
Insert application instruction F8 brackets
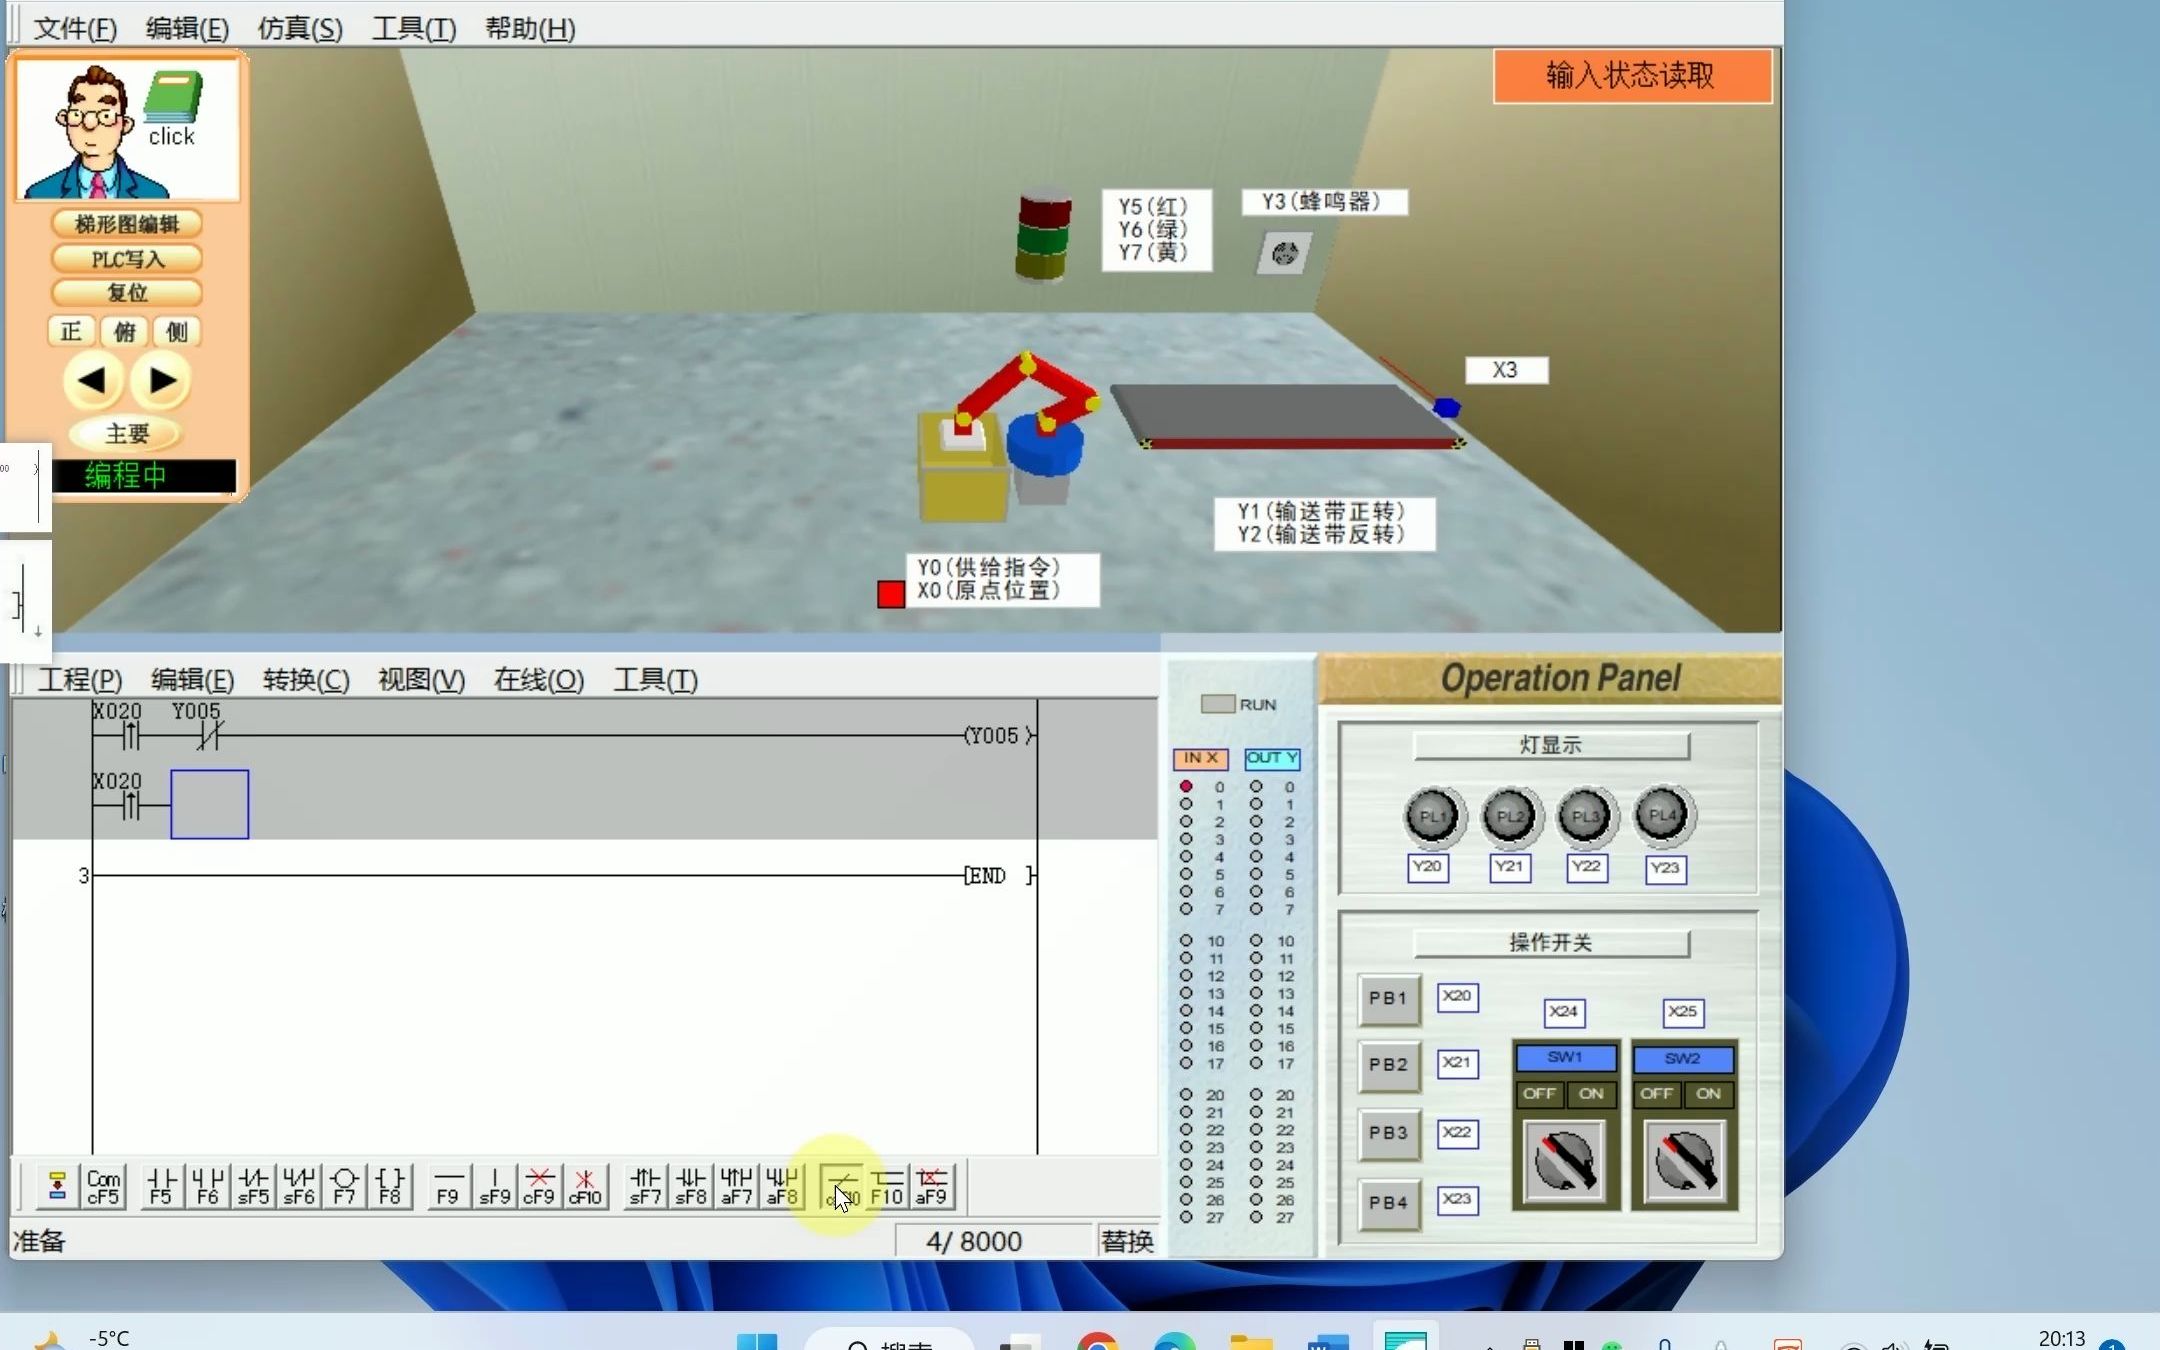click(x=390, y=1186)
